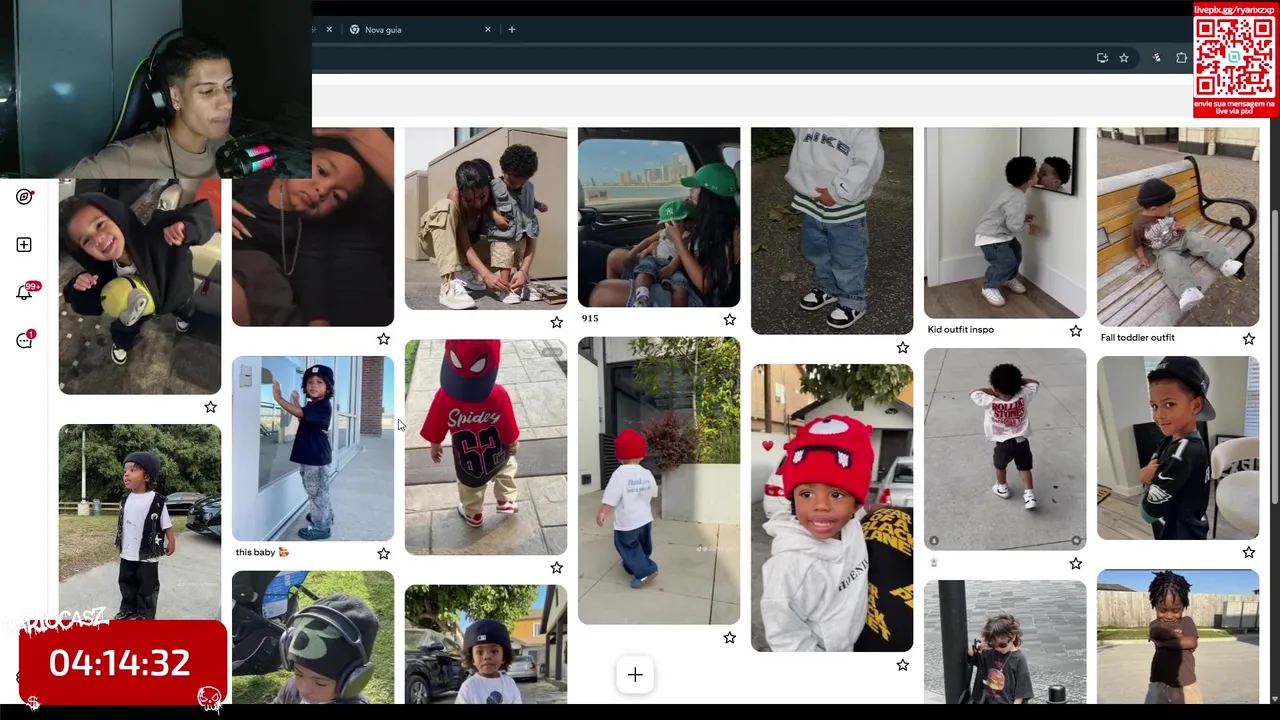
Task: Open the messages chat bubble icon
Action: click(24, 341)
